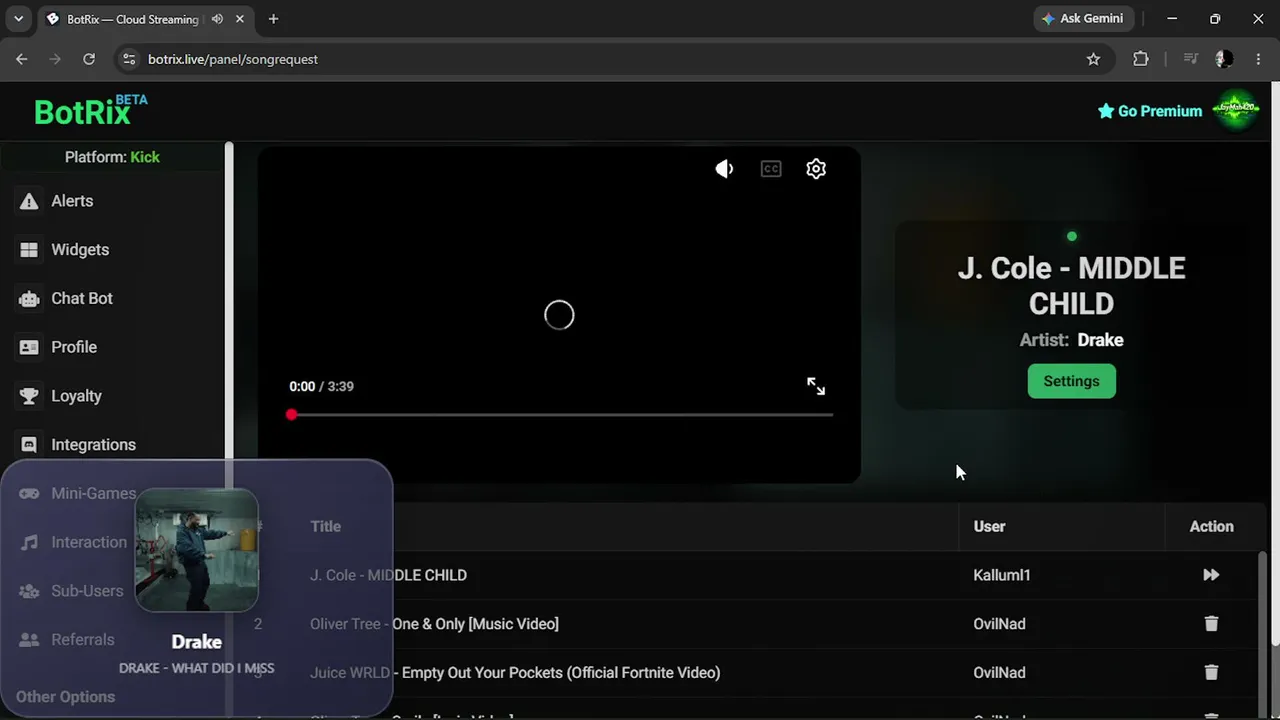1280x720 pixels.
Task: Click the Go Premium link
Action: 1150,111
